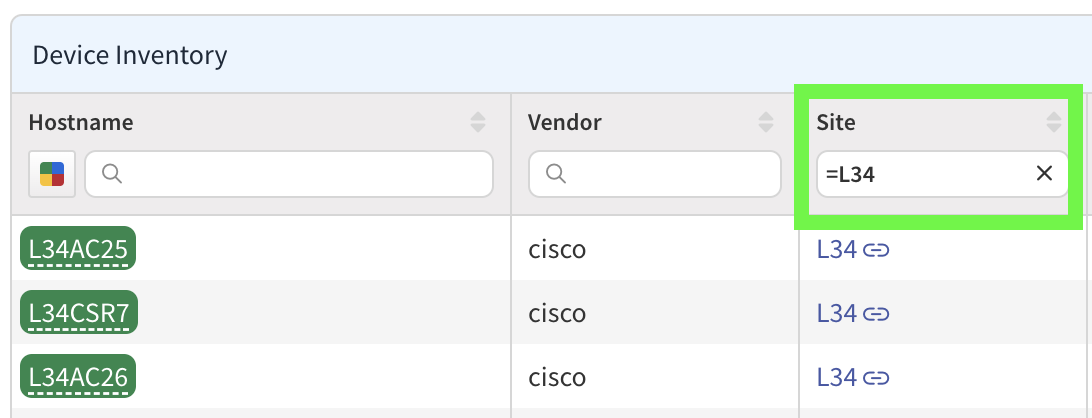1092x418 pixels.
Task: Open the four-color grid icon under Hostname
Action: [x=52, y=174]
